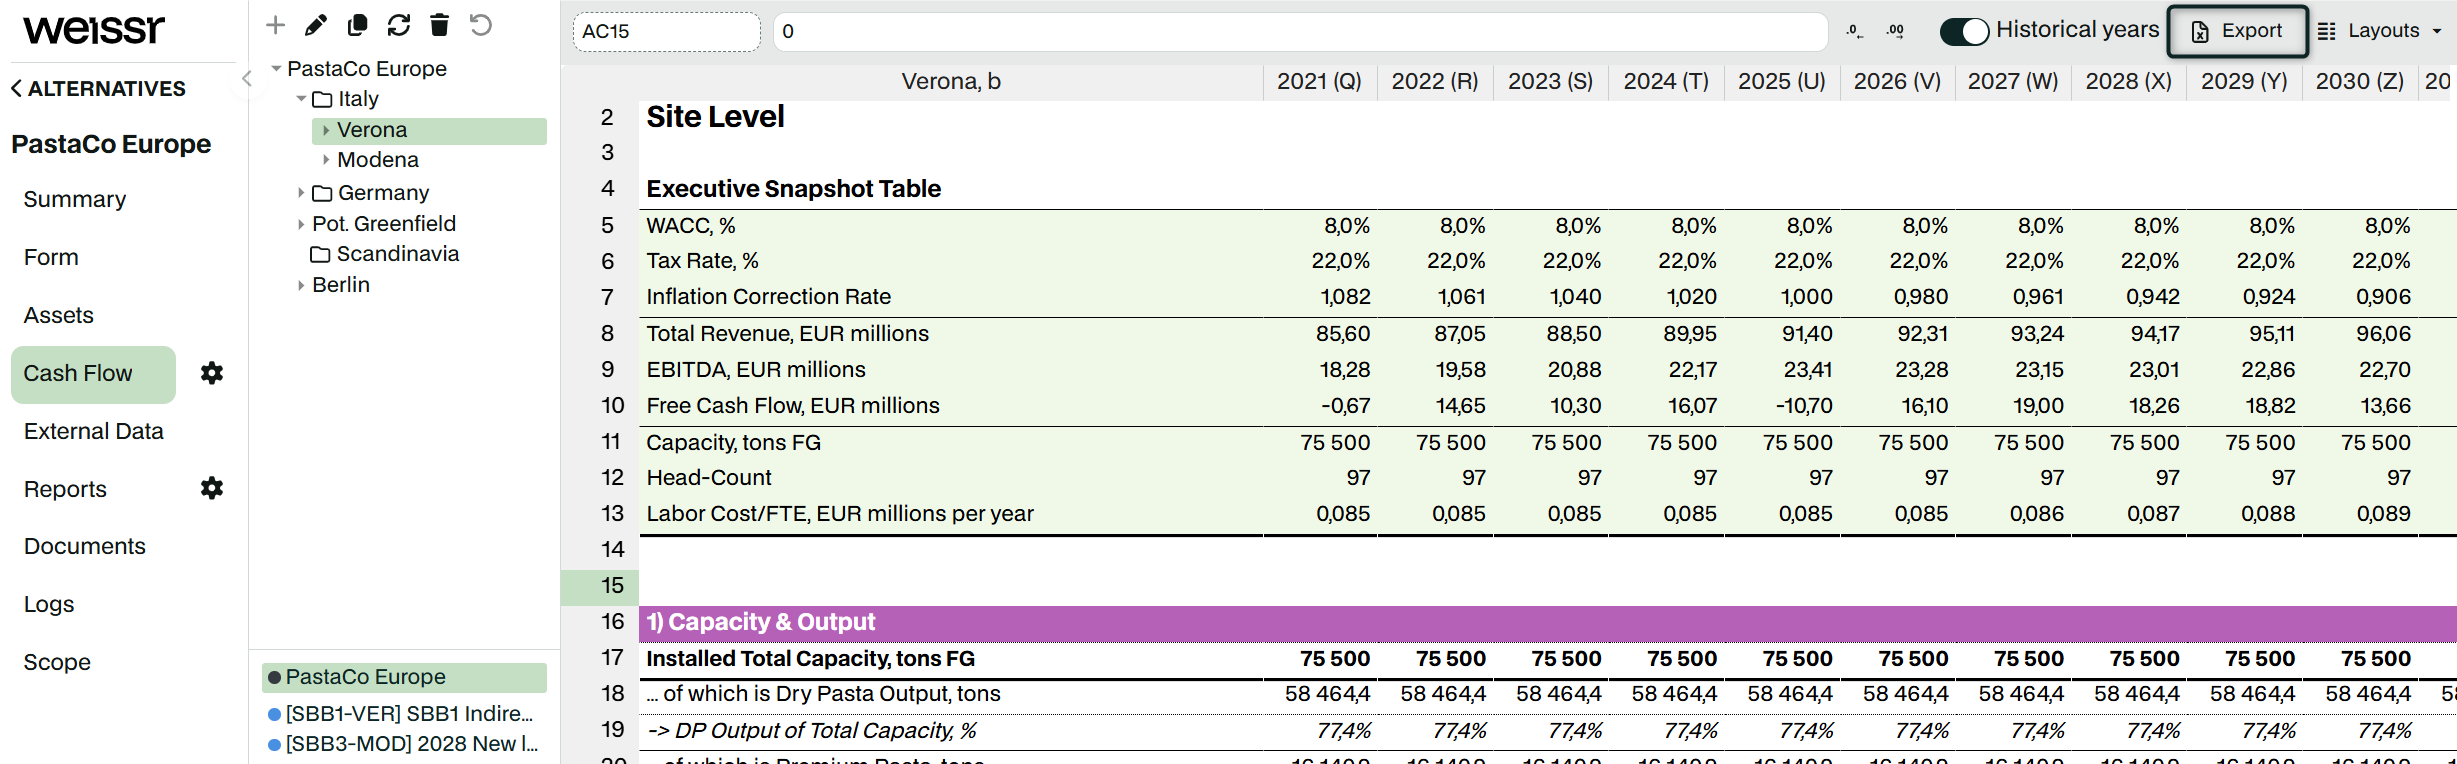Click the Export button
The height and width of the screenshot is (764, 2457).
[x=2237, y=31]
